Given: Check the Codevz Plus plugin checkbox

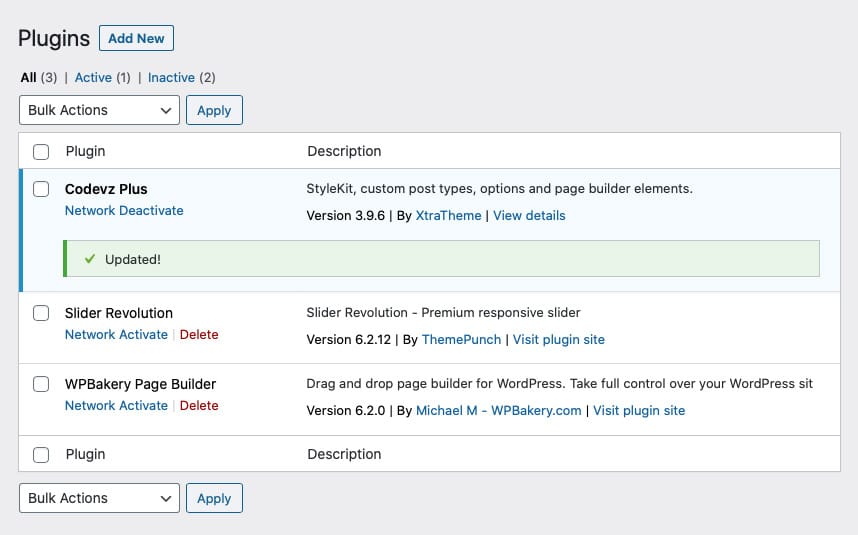Looking at the screenshot, I should coord(41,189).
